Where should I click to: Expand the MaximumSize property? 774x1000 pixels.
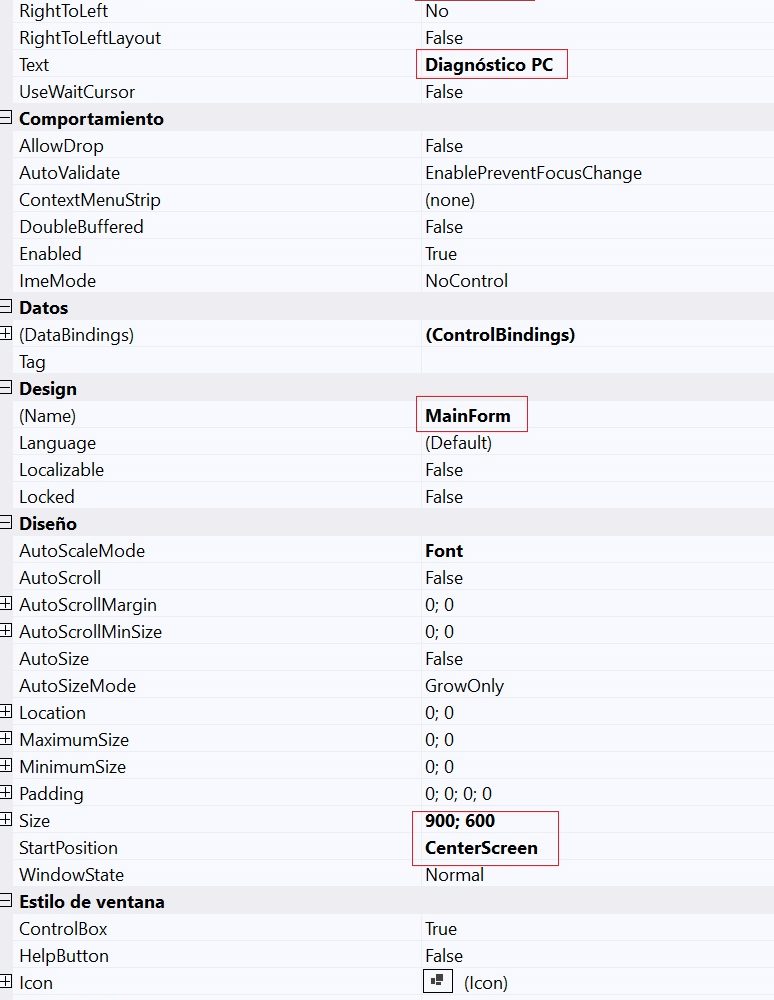point(6,740)
